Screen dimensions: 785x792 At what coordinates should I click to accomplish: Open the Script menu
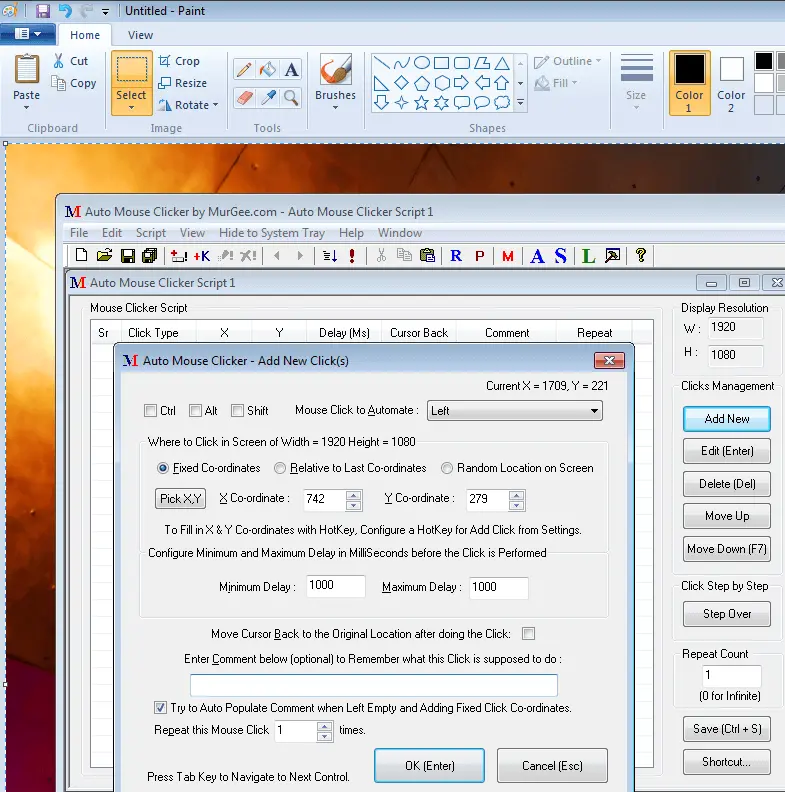tap(150, 233)
